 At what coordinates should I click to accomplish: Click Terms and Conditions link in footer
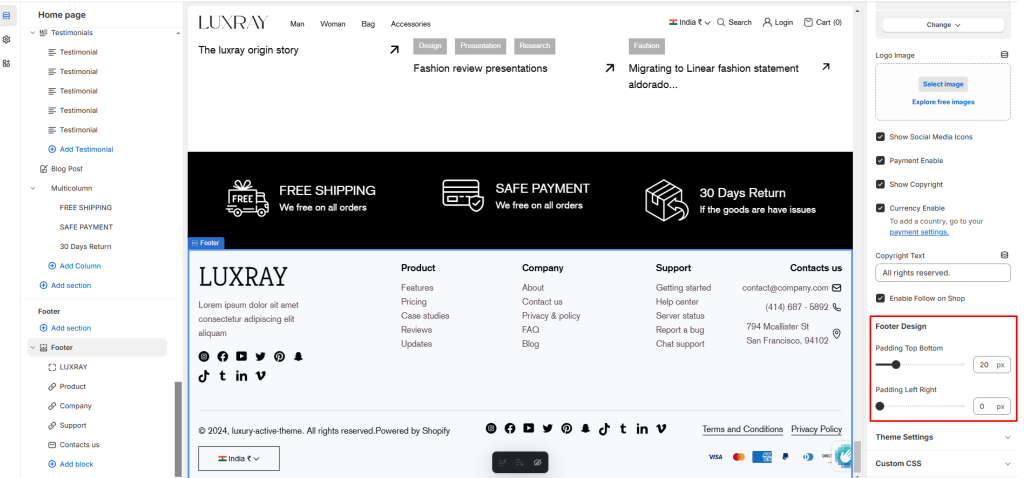pos(743,429)
